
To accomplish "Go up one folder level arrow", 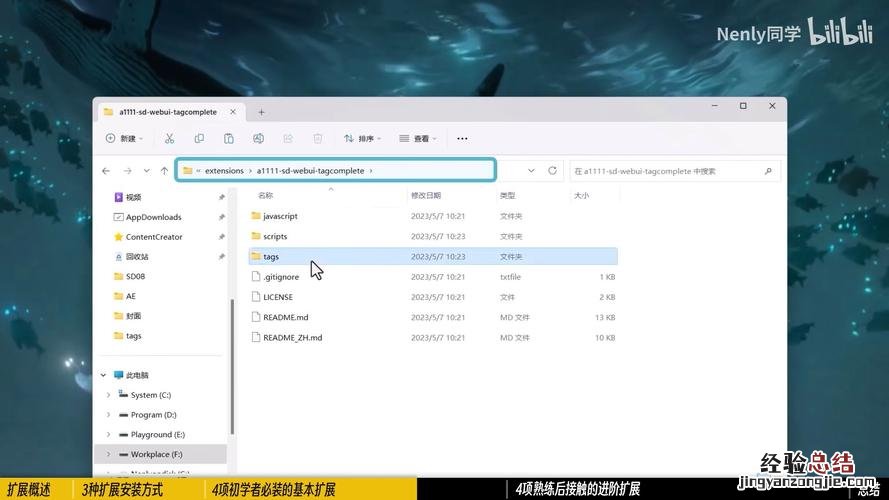I will 164,171.
